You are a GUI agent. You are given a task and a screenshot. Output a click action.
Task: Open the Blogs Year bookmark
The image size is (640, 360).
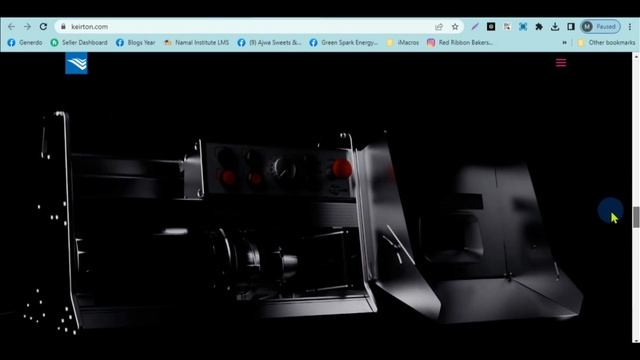coord(136,42)
